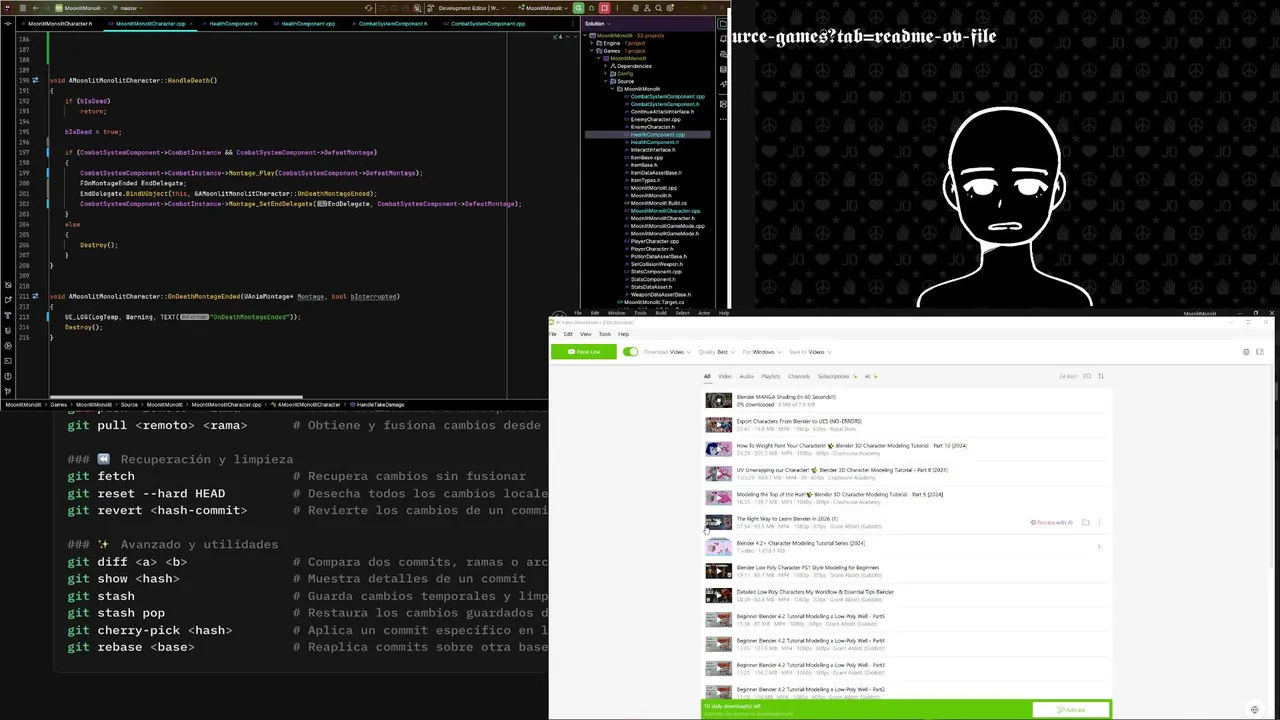The height and width of the screenshot is (720, 1280).
Task: Open the Explorer folder icon on right sidebar
Action: pos(723,24)
